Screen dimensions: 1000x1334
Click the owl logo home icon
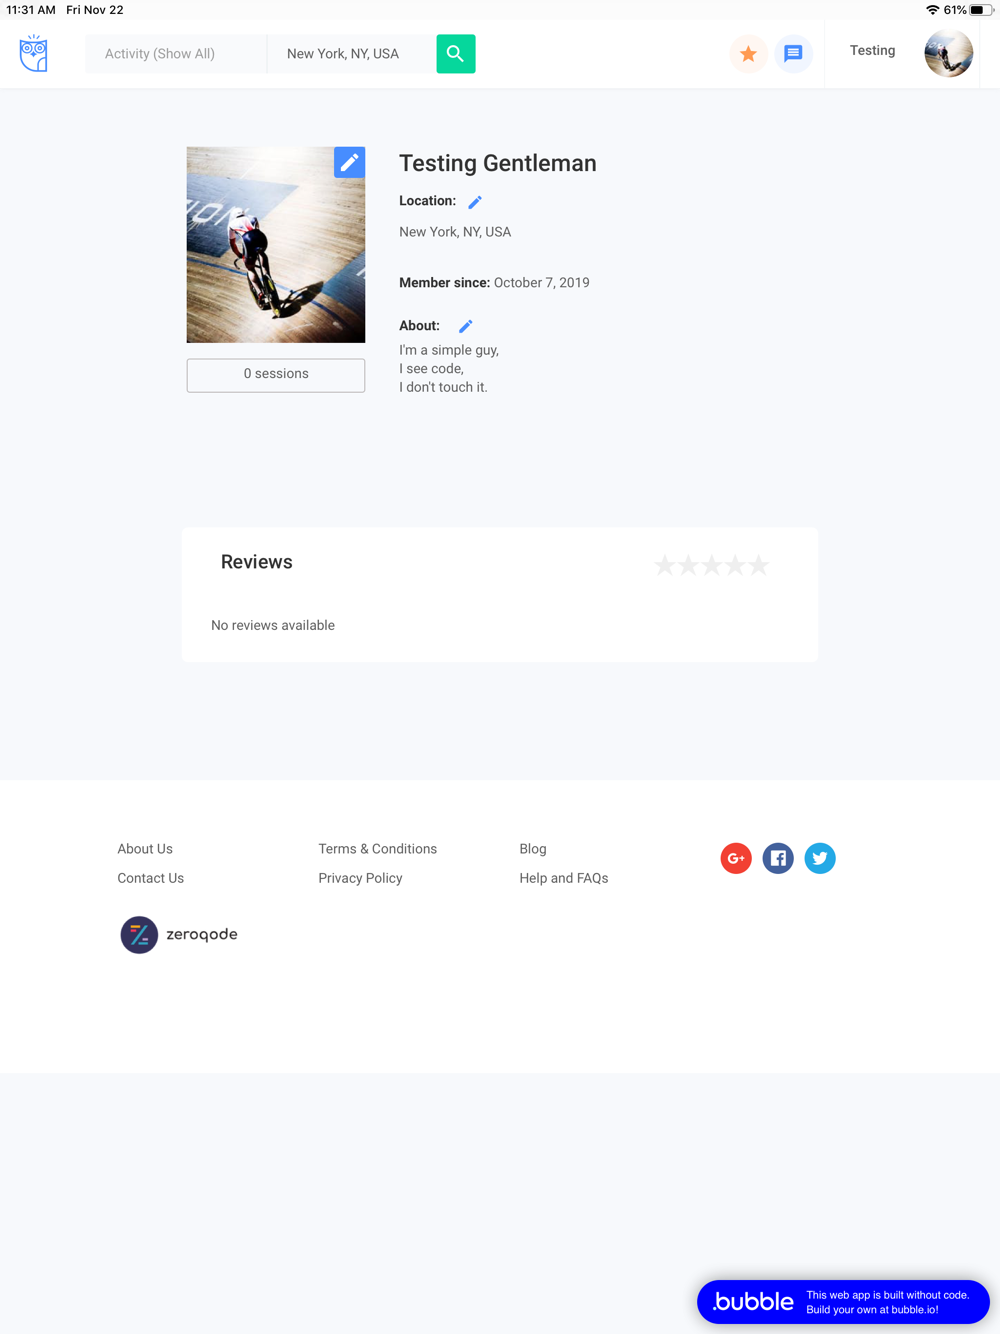point(34,53)
